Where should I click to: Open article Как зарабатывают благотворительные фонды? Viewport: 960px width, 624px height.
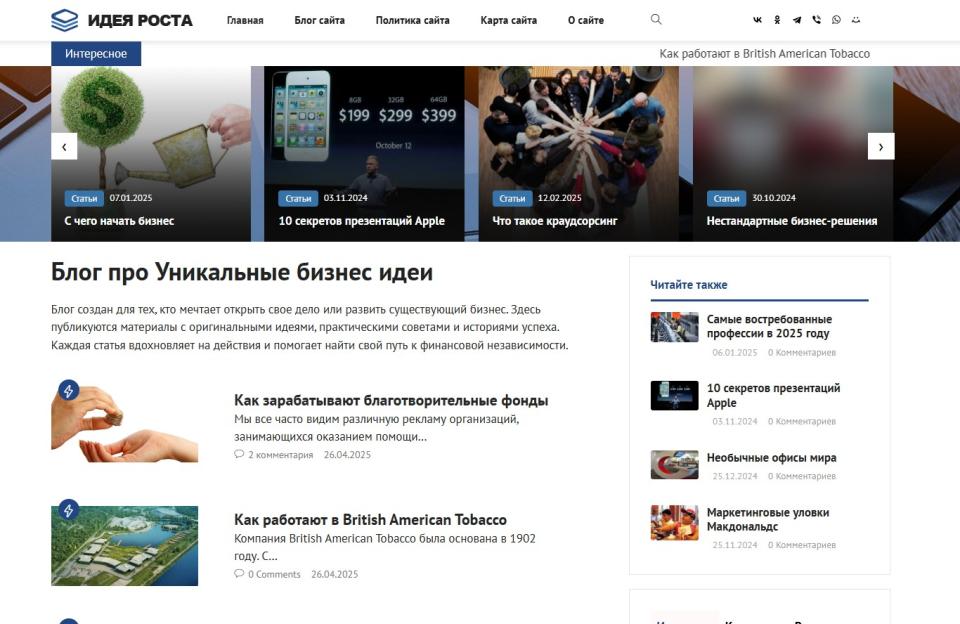[391, 400]
